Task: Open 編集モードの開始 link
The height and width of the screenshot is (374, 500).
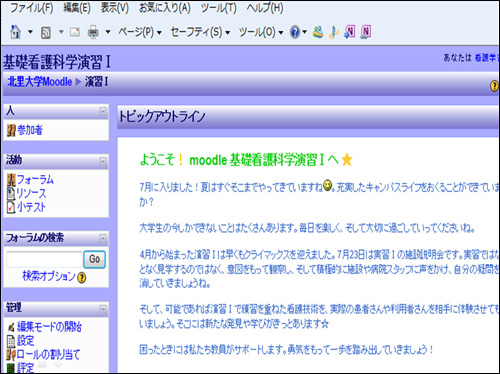Action: pyautogui.click(x=49, y=327)
